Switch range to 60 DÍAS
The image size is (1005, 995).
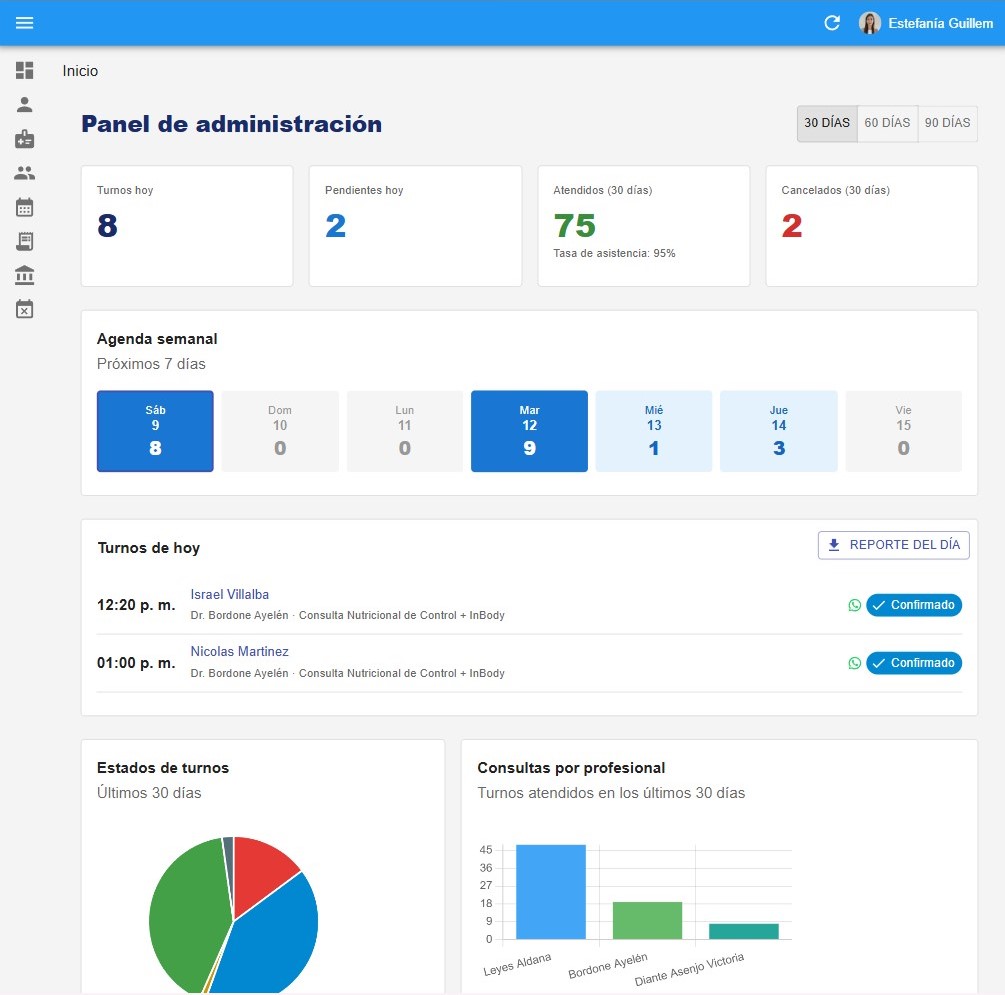pos(887,123)
